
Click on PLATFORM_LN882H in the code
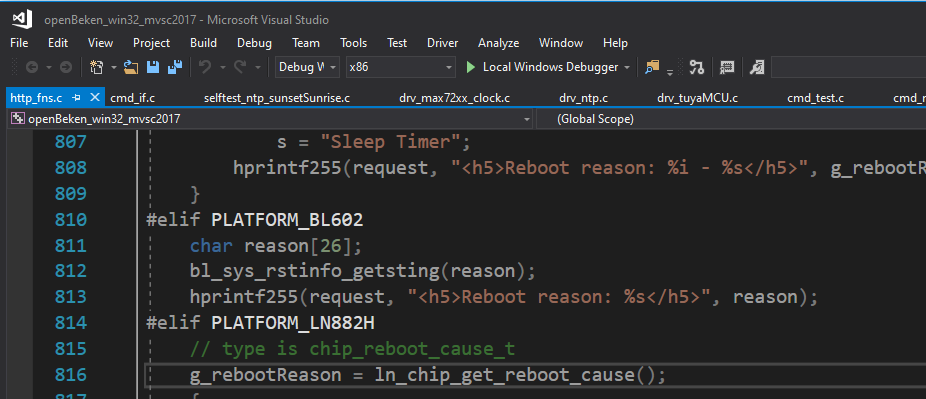point(292,323)
